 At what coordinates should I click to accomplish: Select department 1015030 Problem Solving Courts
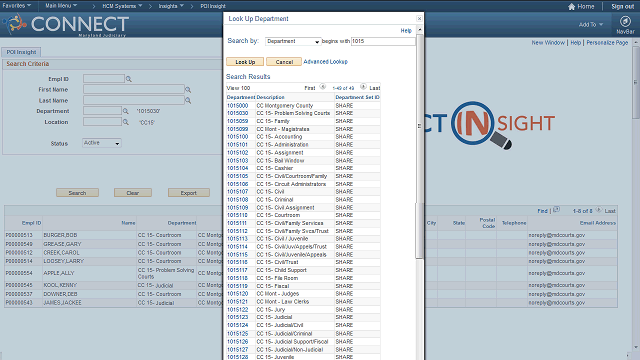pos(238,113)
